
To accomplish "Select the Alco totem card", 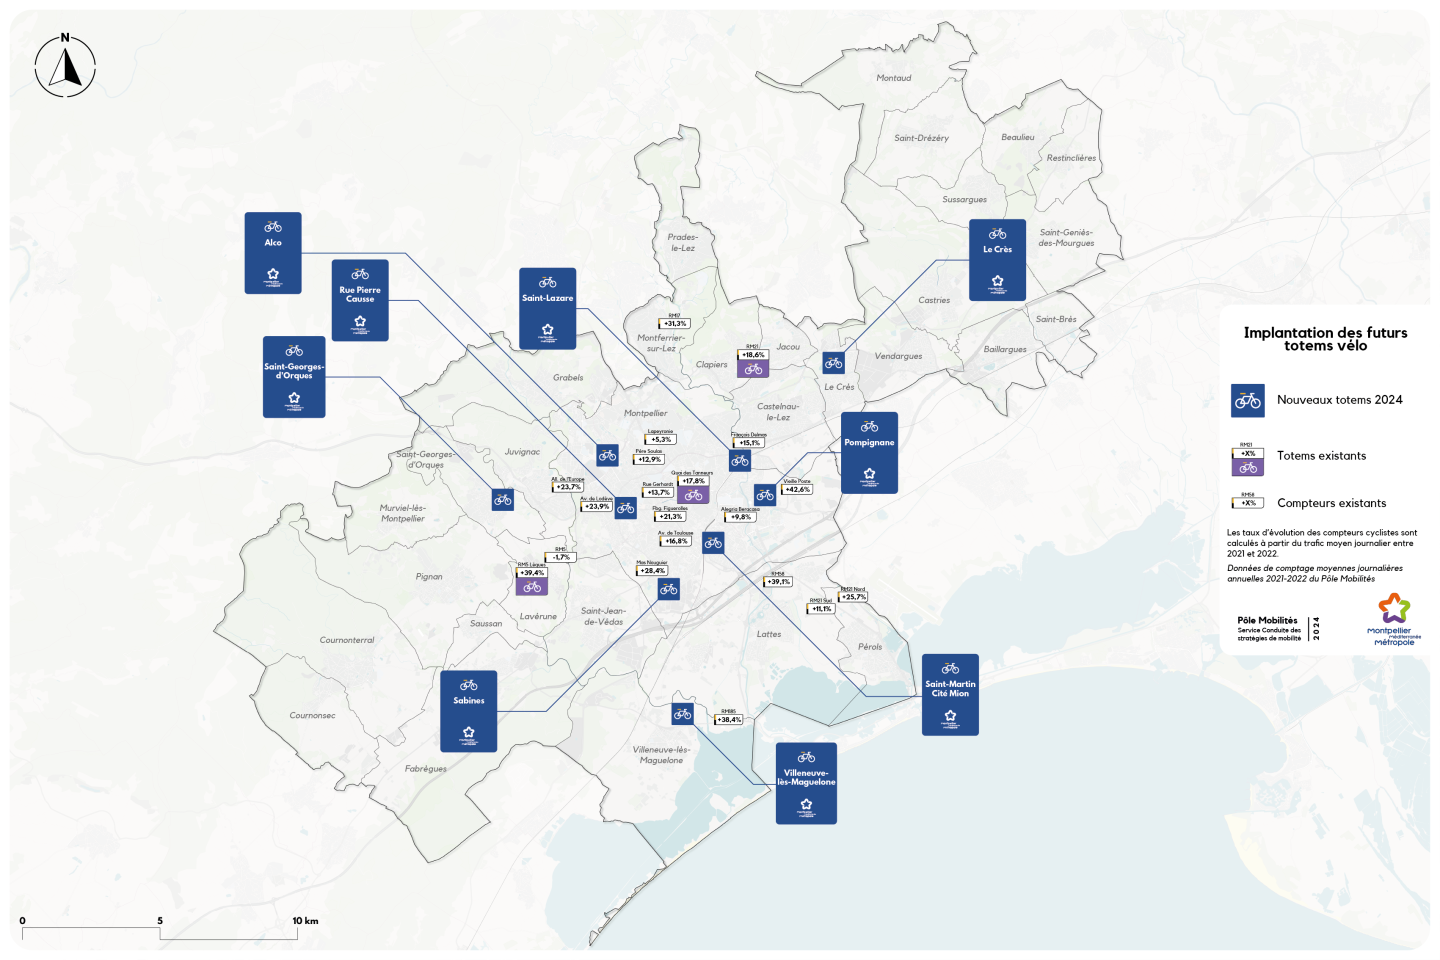I will (273, 253).
